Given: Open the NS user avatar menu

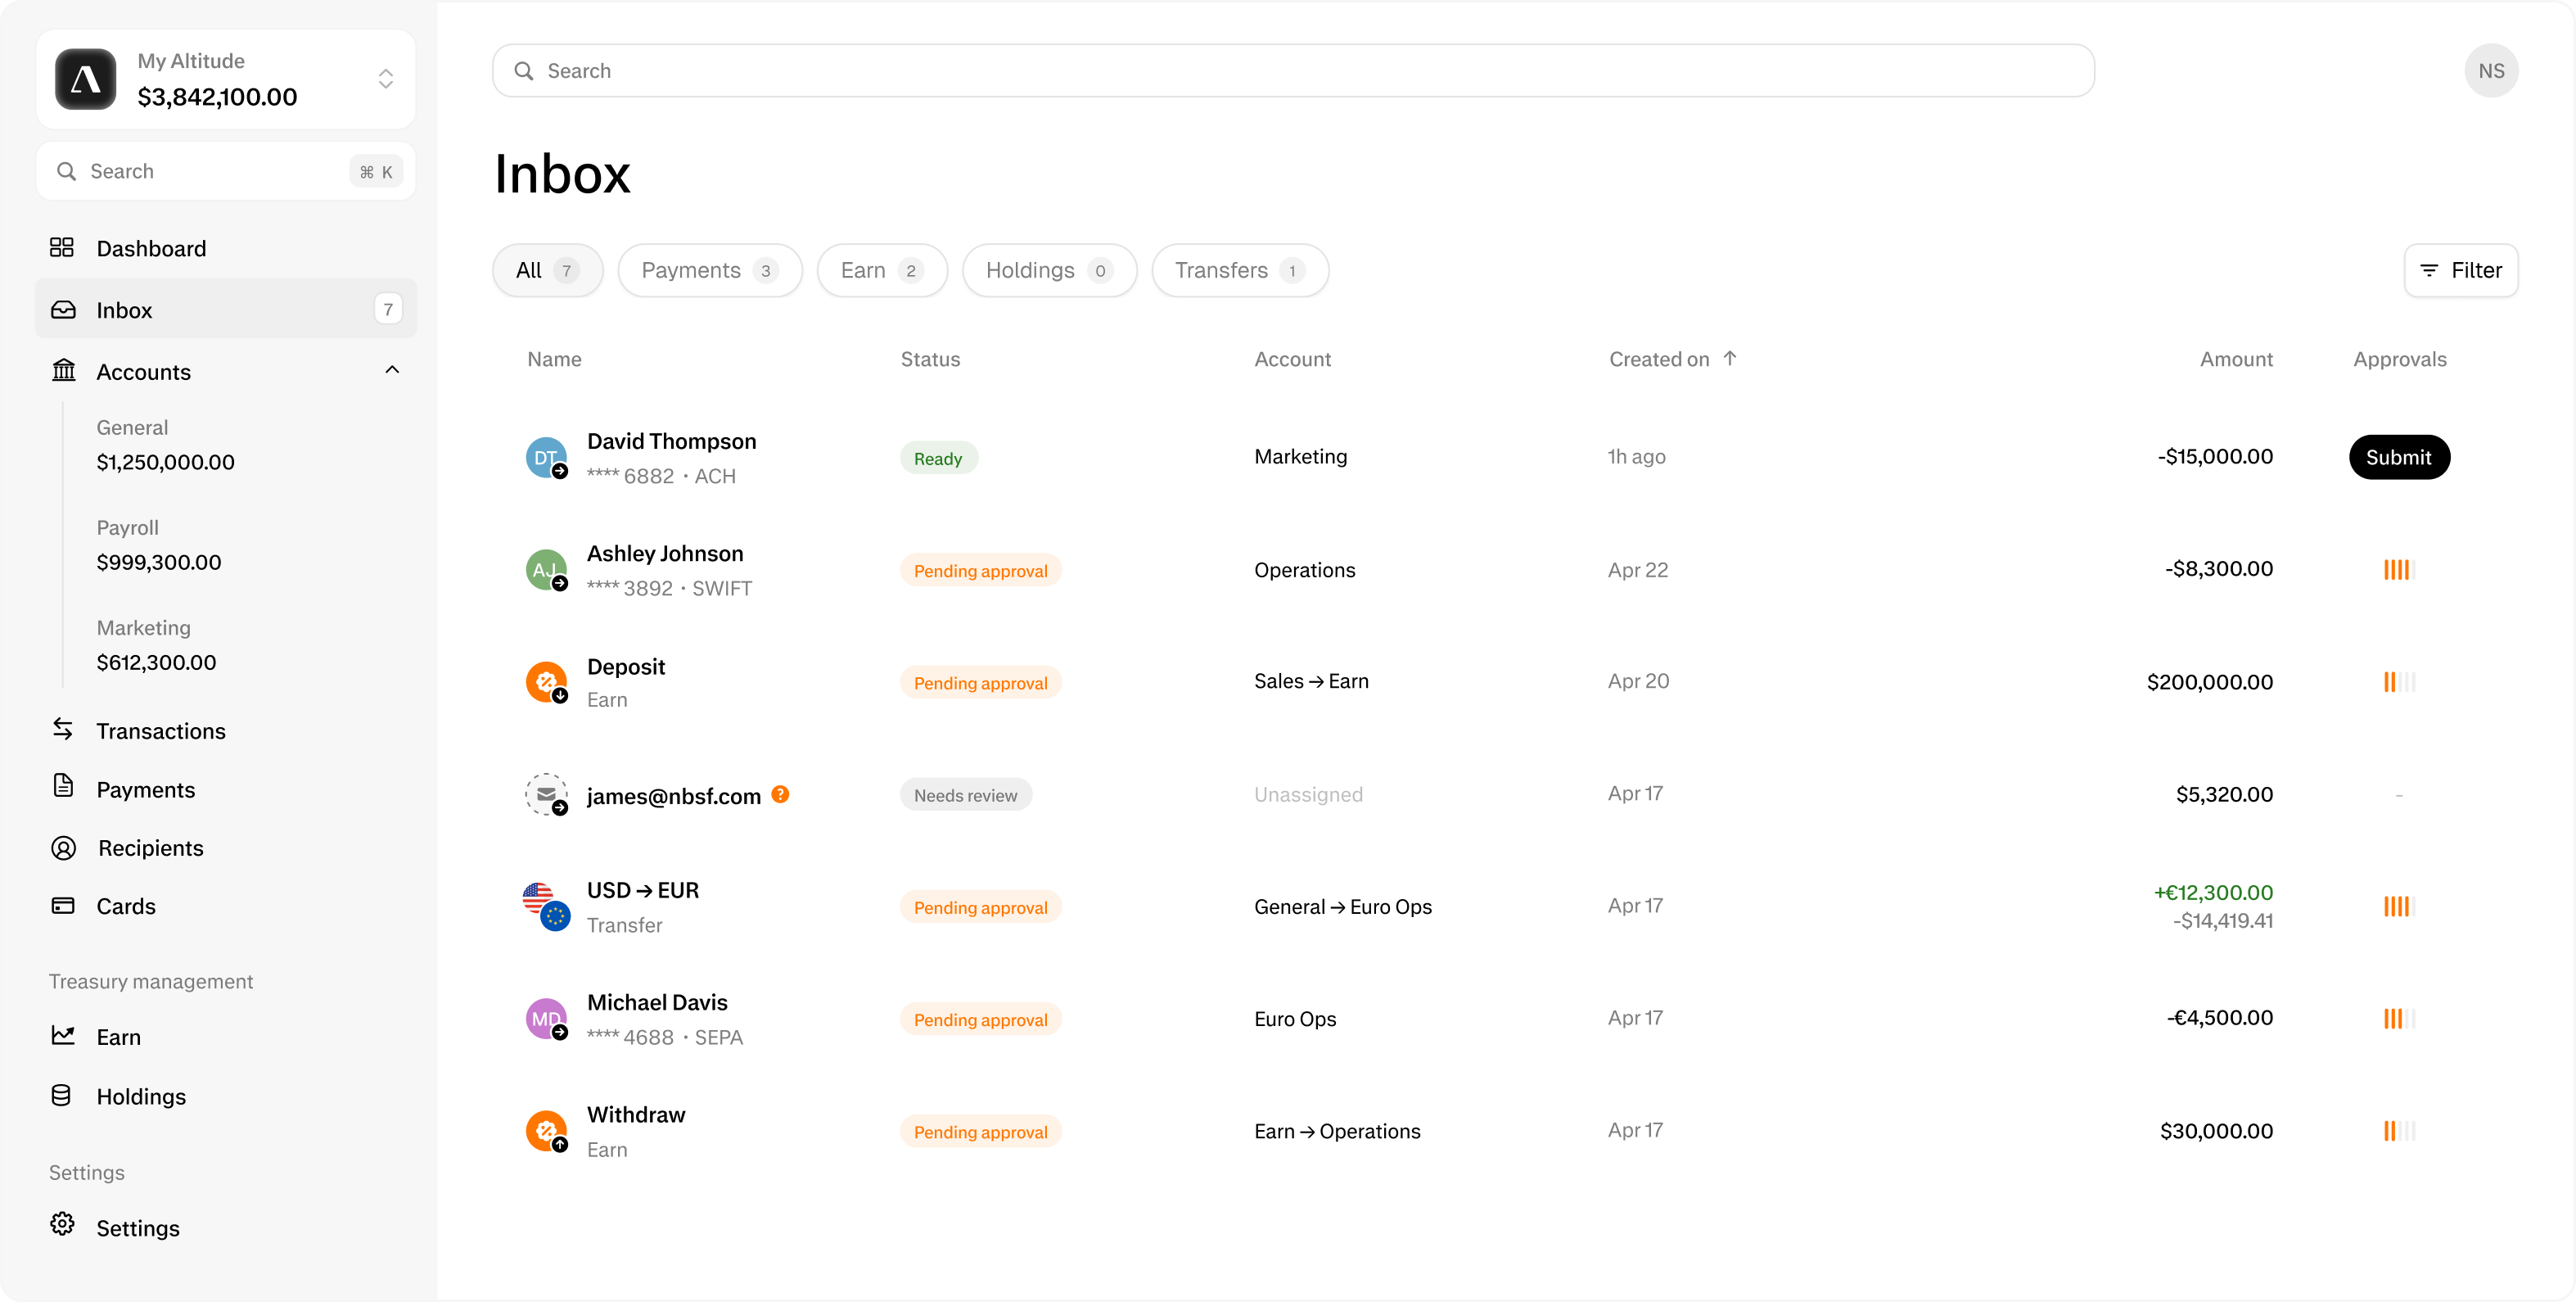Looking at the screenshot, I should click(x=2491, y=71).
